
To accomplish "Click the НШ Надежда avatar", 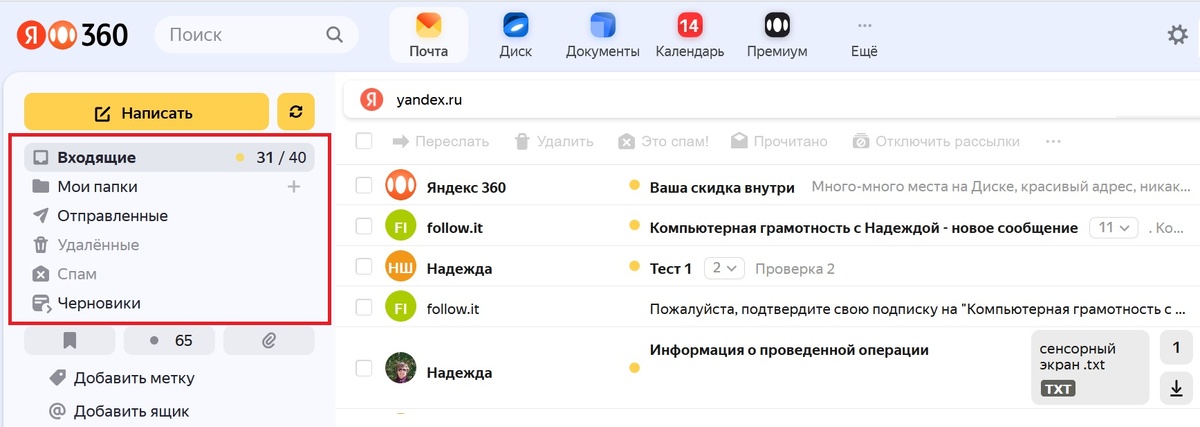I will [400, 267].
